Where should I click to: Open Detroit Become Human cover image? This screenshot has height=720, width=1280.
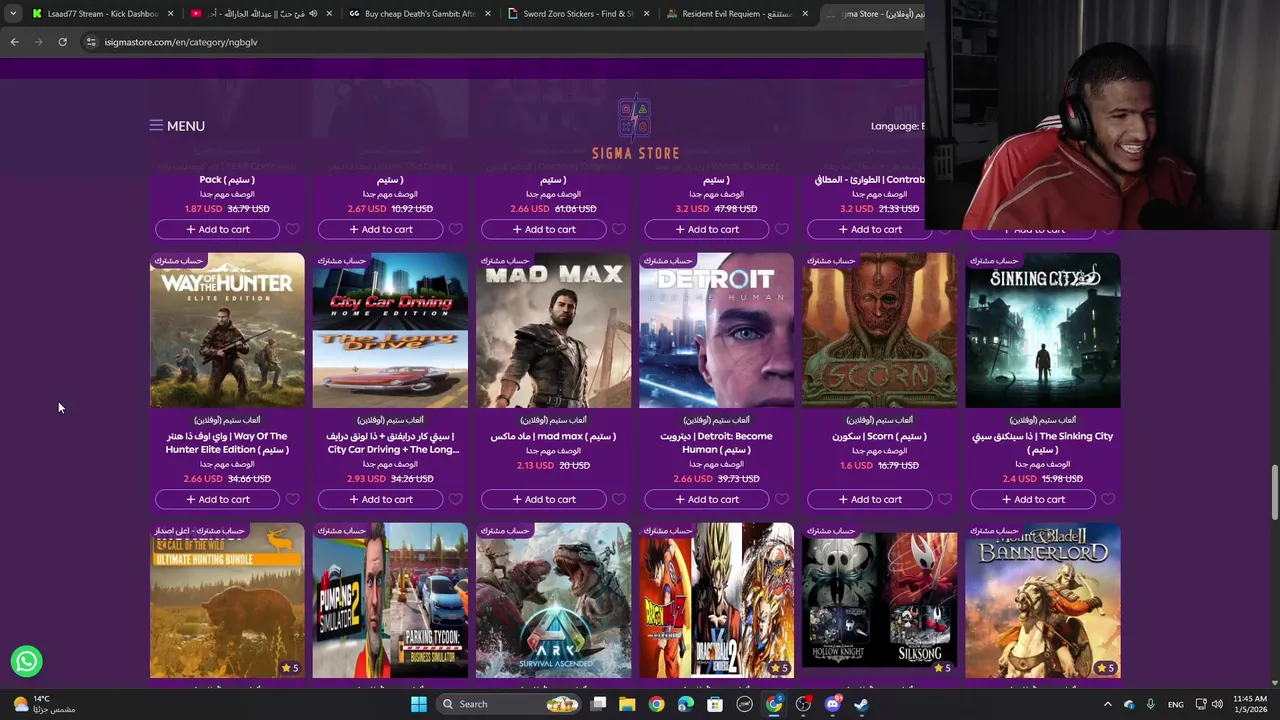tap(716, 330)
